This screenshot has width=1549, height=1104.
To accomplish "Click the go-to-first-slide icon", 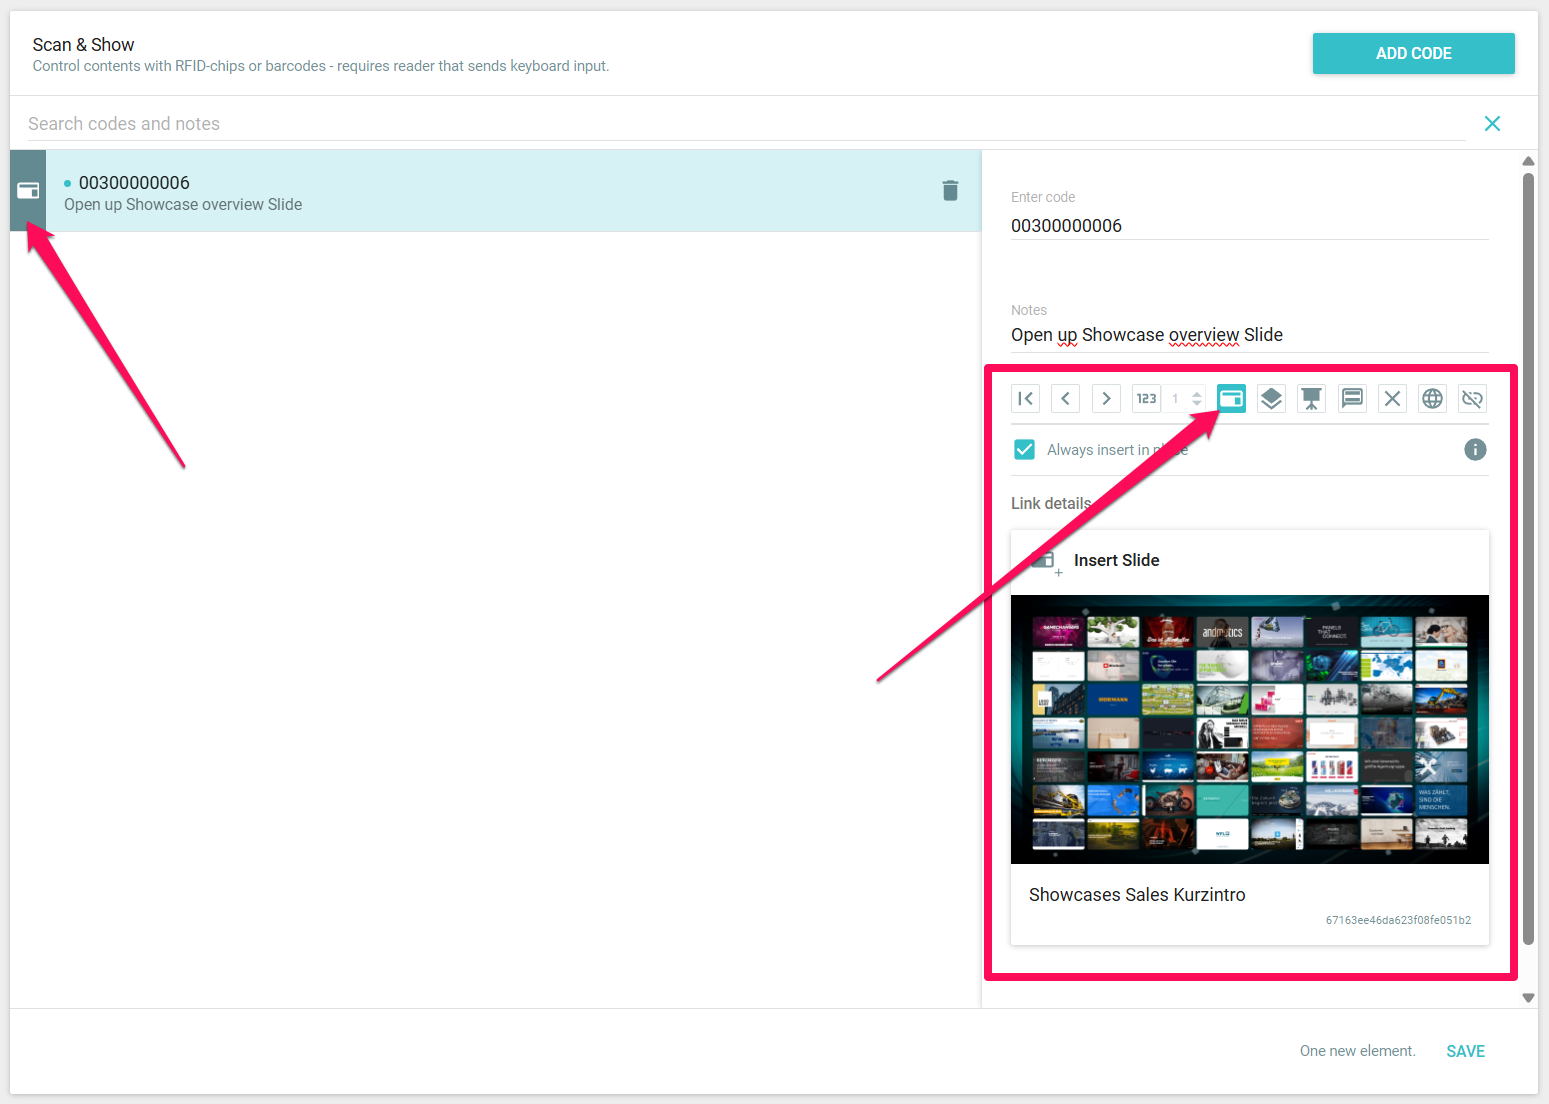I will pos(1025,399).
